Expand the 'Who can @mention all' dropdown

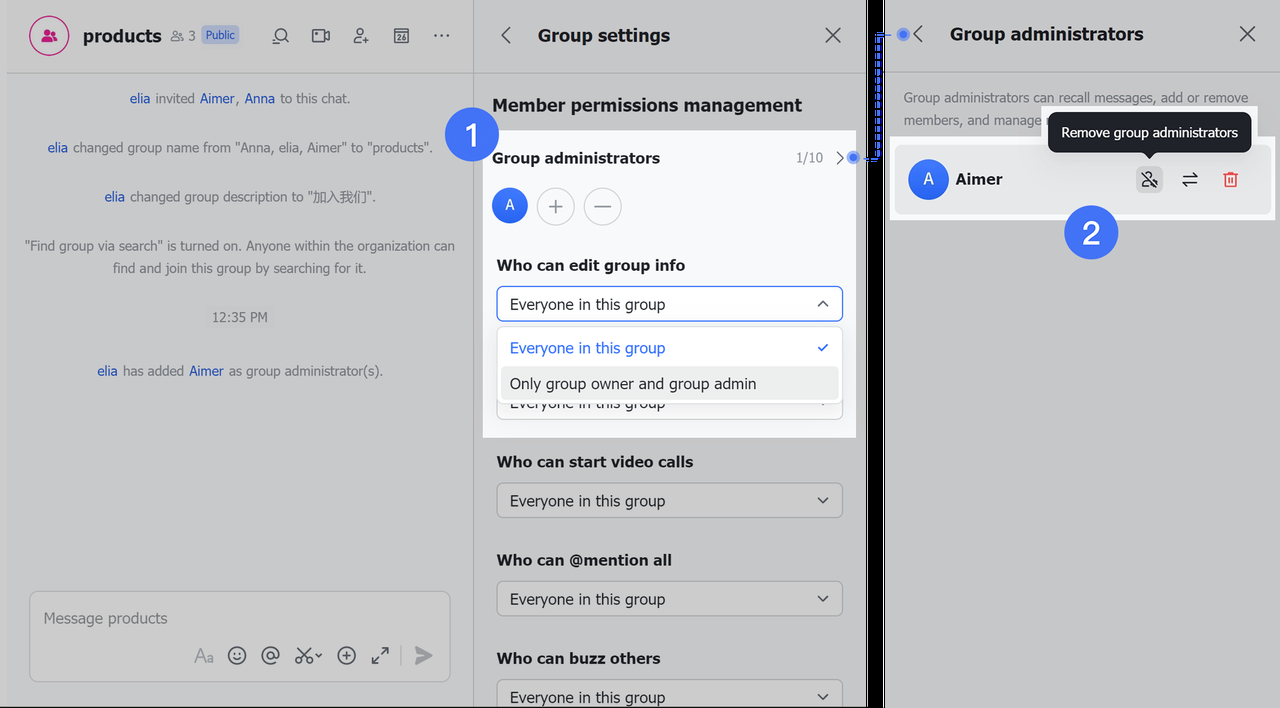click(x=669, y=599)
